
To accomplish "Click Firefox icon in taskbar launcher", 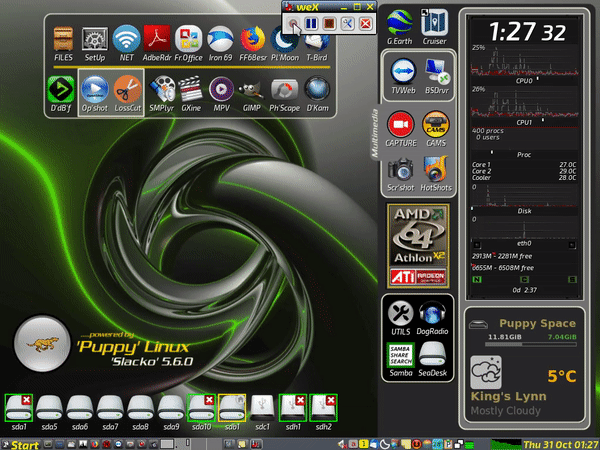I will click(95, 445).
